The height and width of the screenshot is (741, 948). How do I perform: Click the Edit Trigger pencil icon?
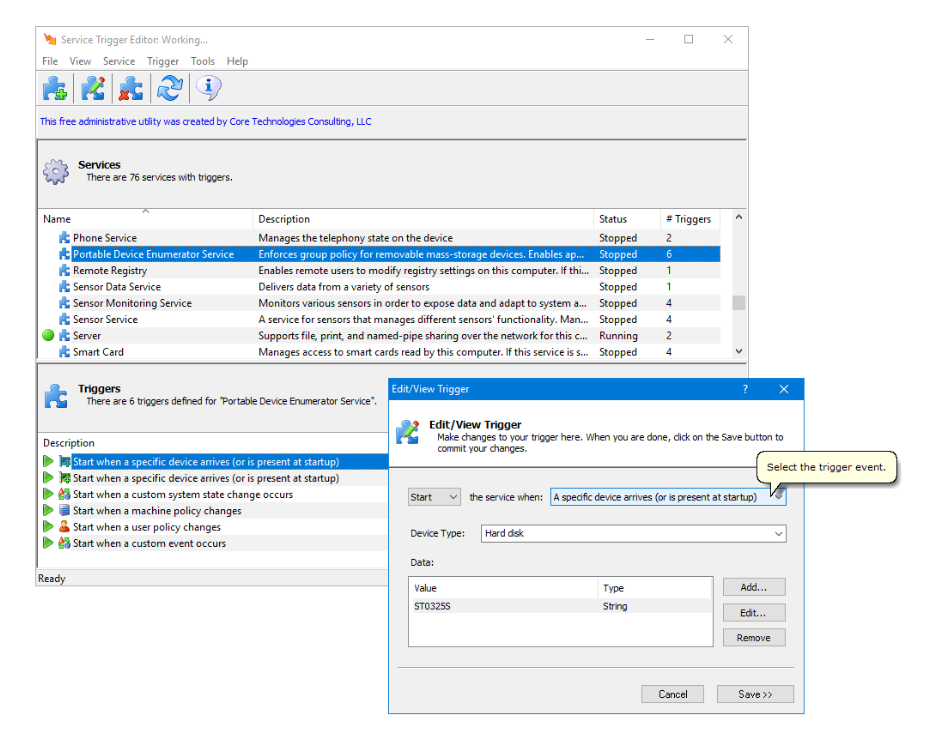(x=92, y=88)
